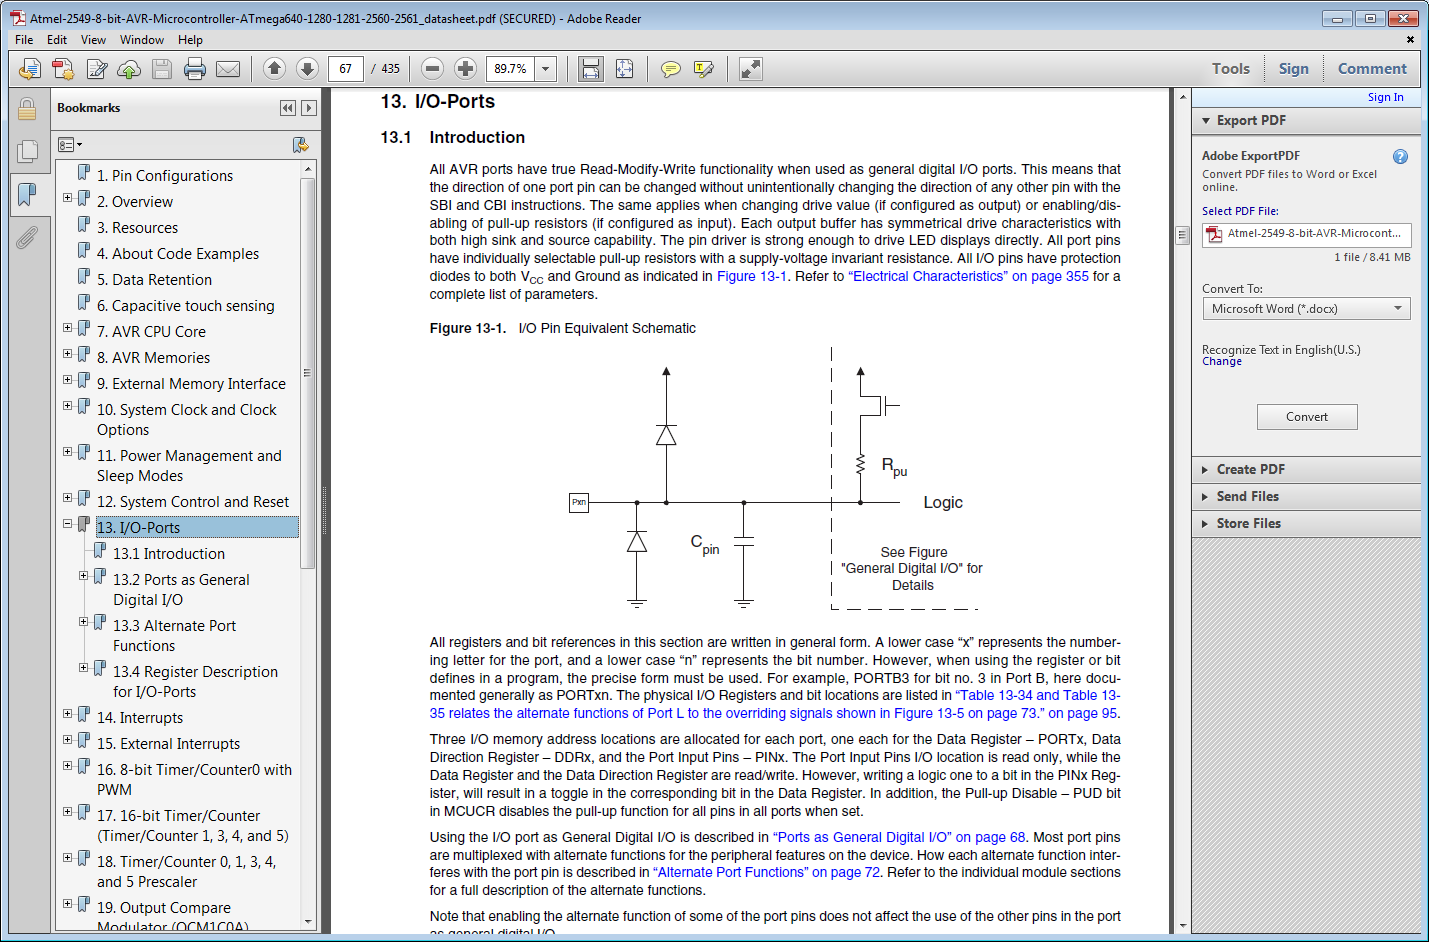Open the bookmarks panel icon
Screen dimensions: 1429x942
tap(27, 194)
